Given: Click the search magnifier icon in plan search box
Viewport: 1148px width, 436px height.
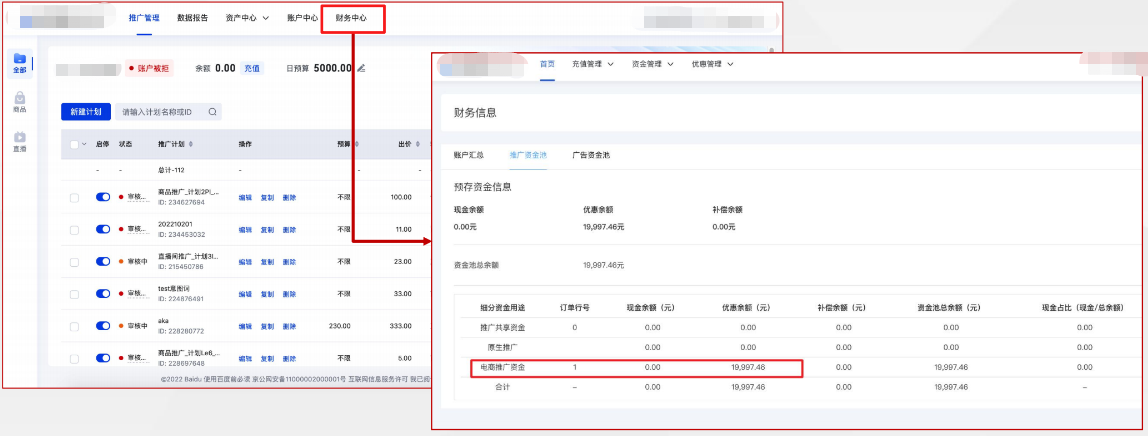Looking at the screenshot, I should [212, 112].
